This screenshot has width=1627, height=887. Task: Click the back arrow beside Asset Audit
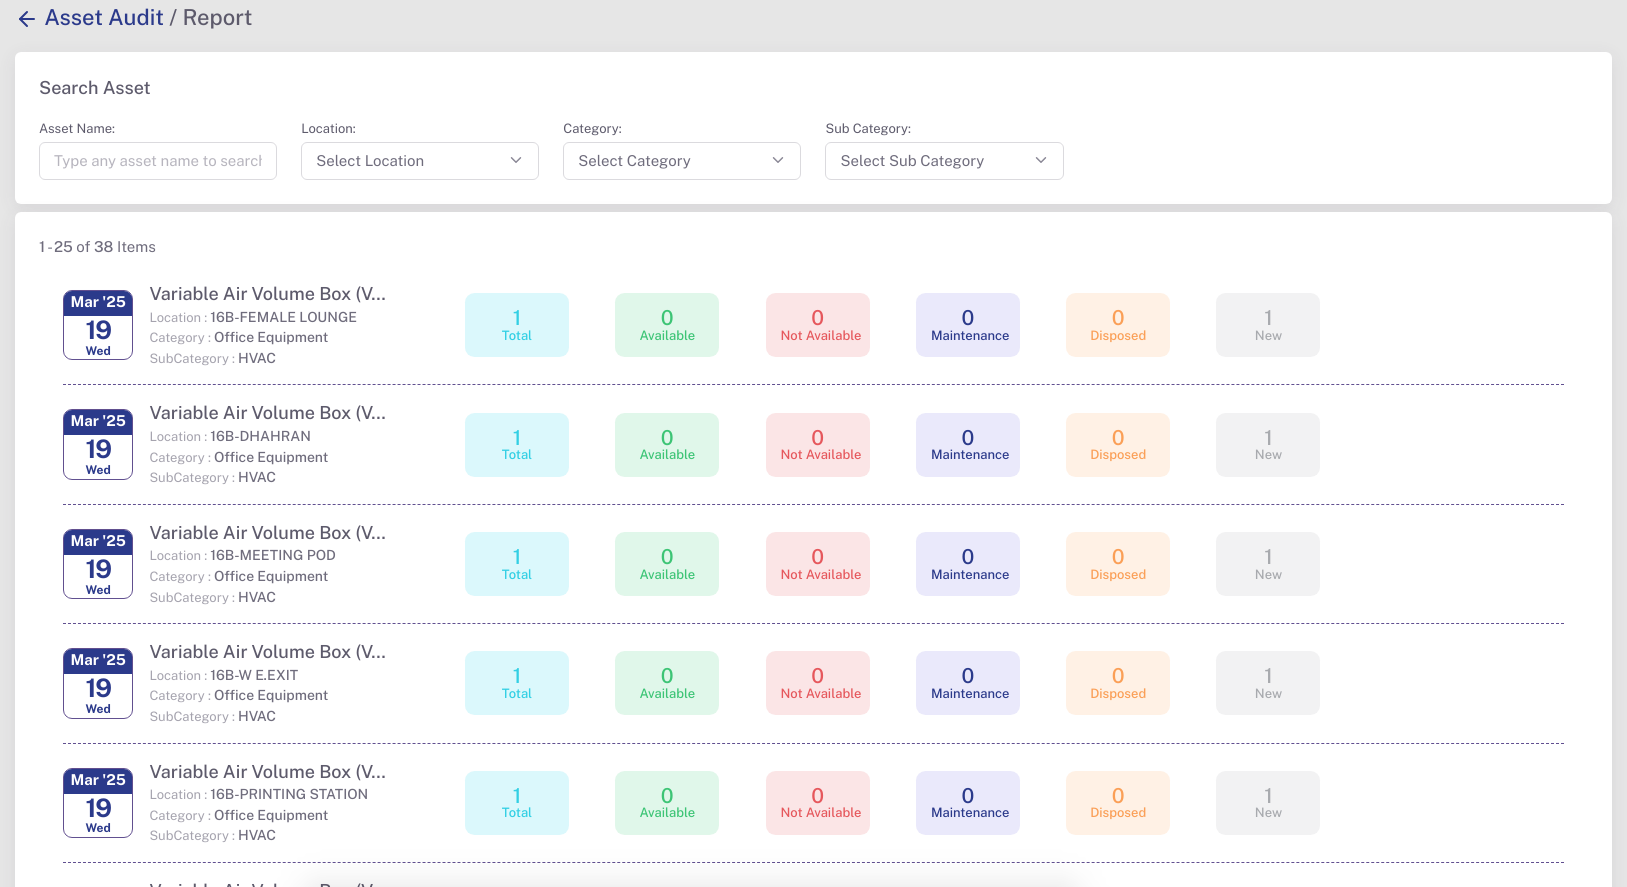pos(27,19)
